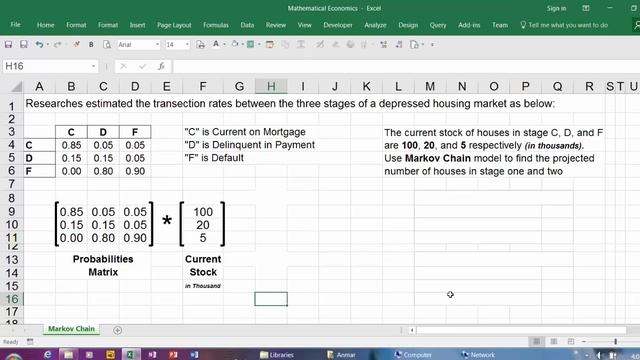Open the Design tab
Viewport: 640px width, 360px height.
click(x=408, y=25)
